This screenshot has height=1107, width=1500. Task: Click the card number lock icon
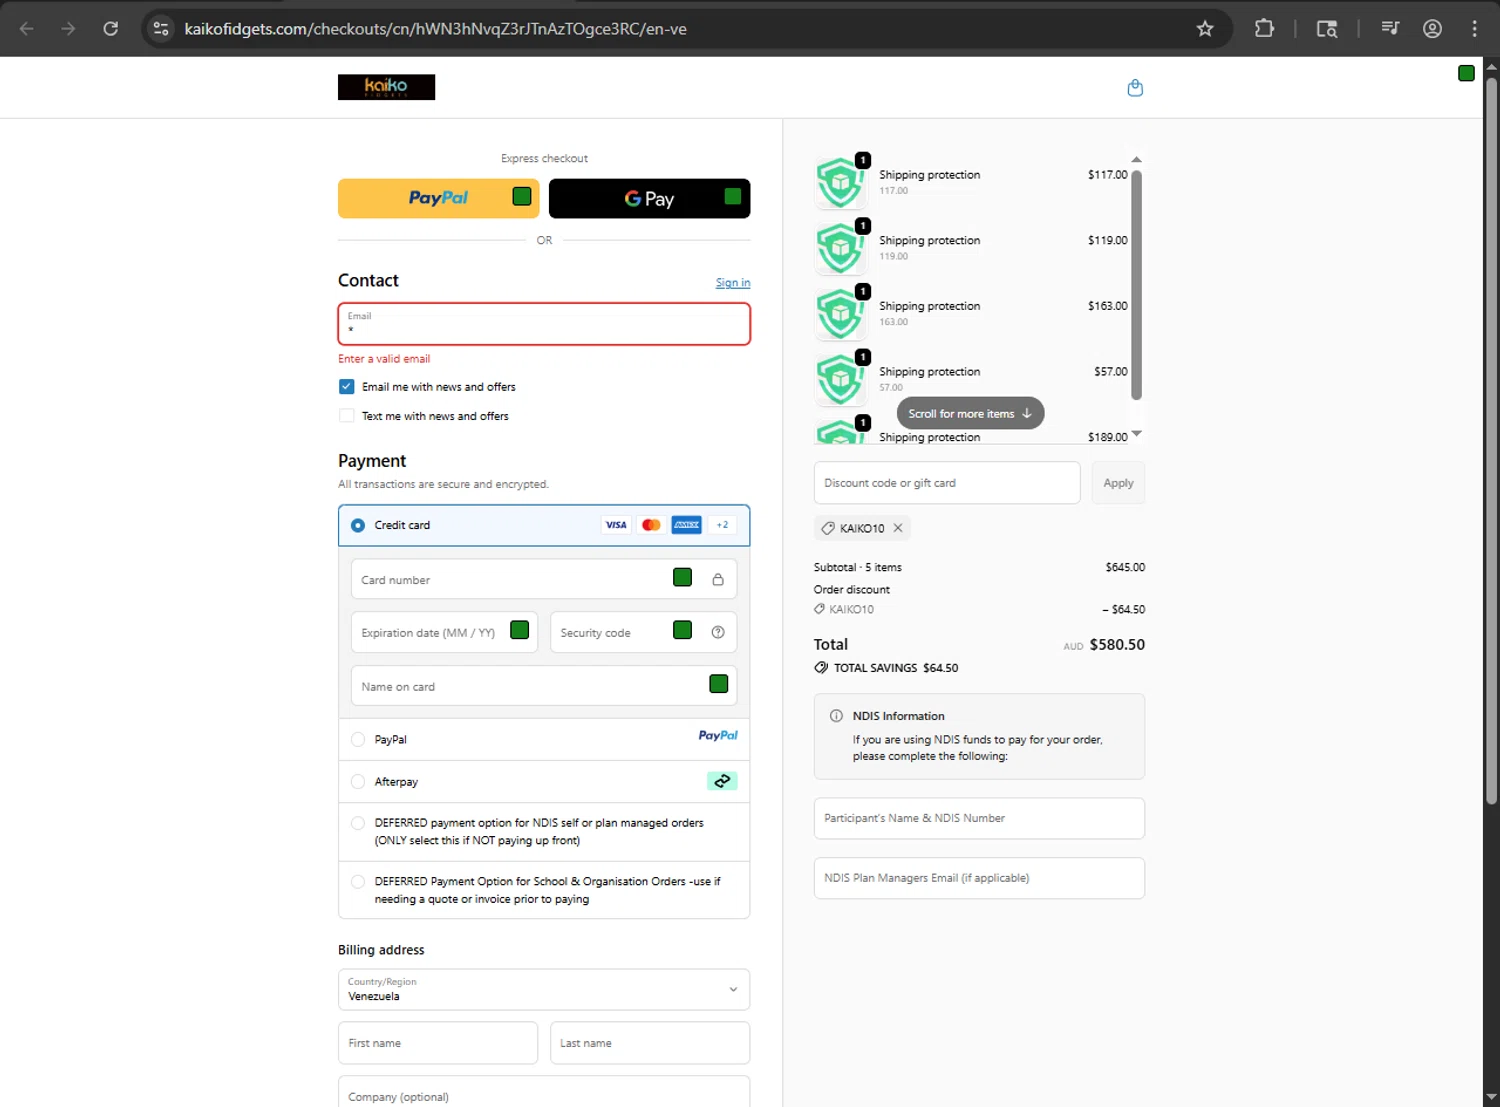pos(718,580)
